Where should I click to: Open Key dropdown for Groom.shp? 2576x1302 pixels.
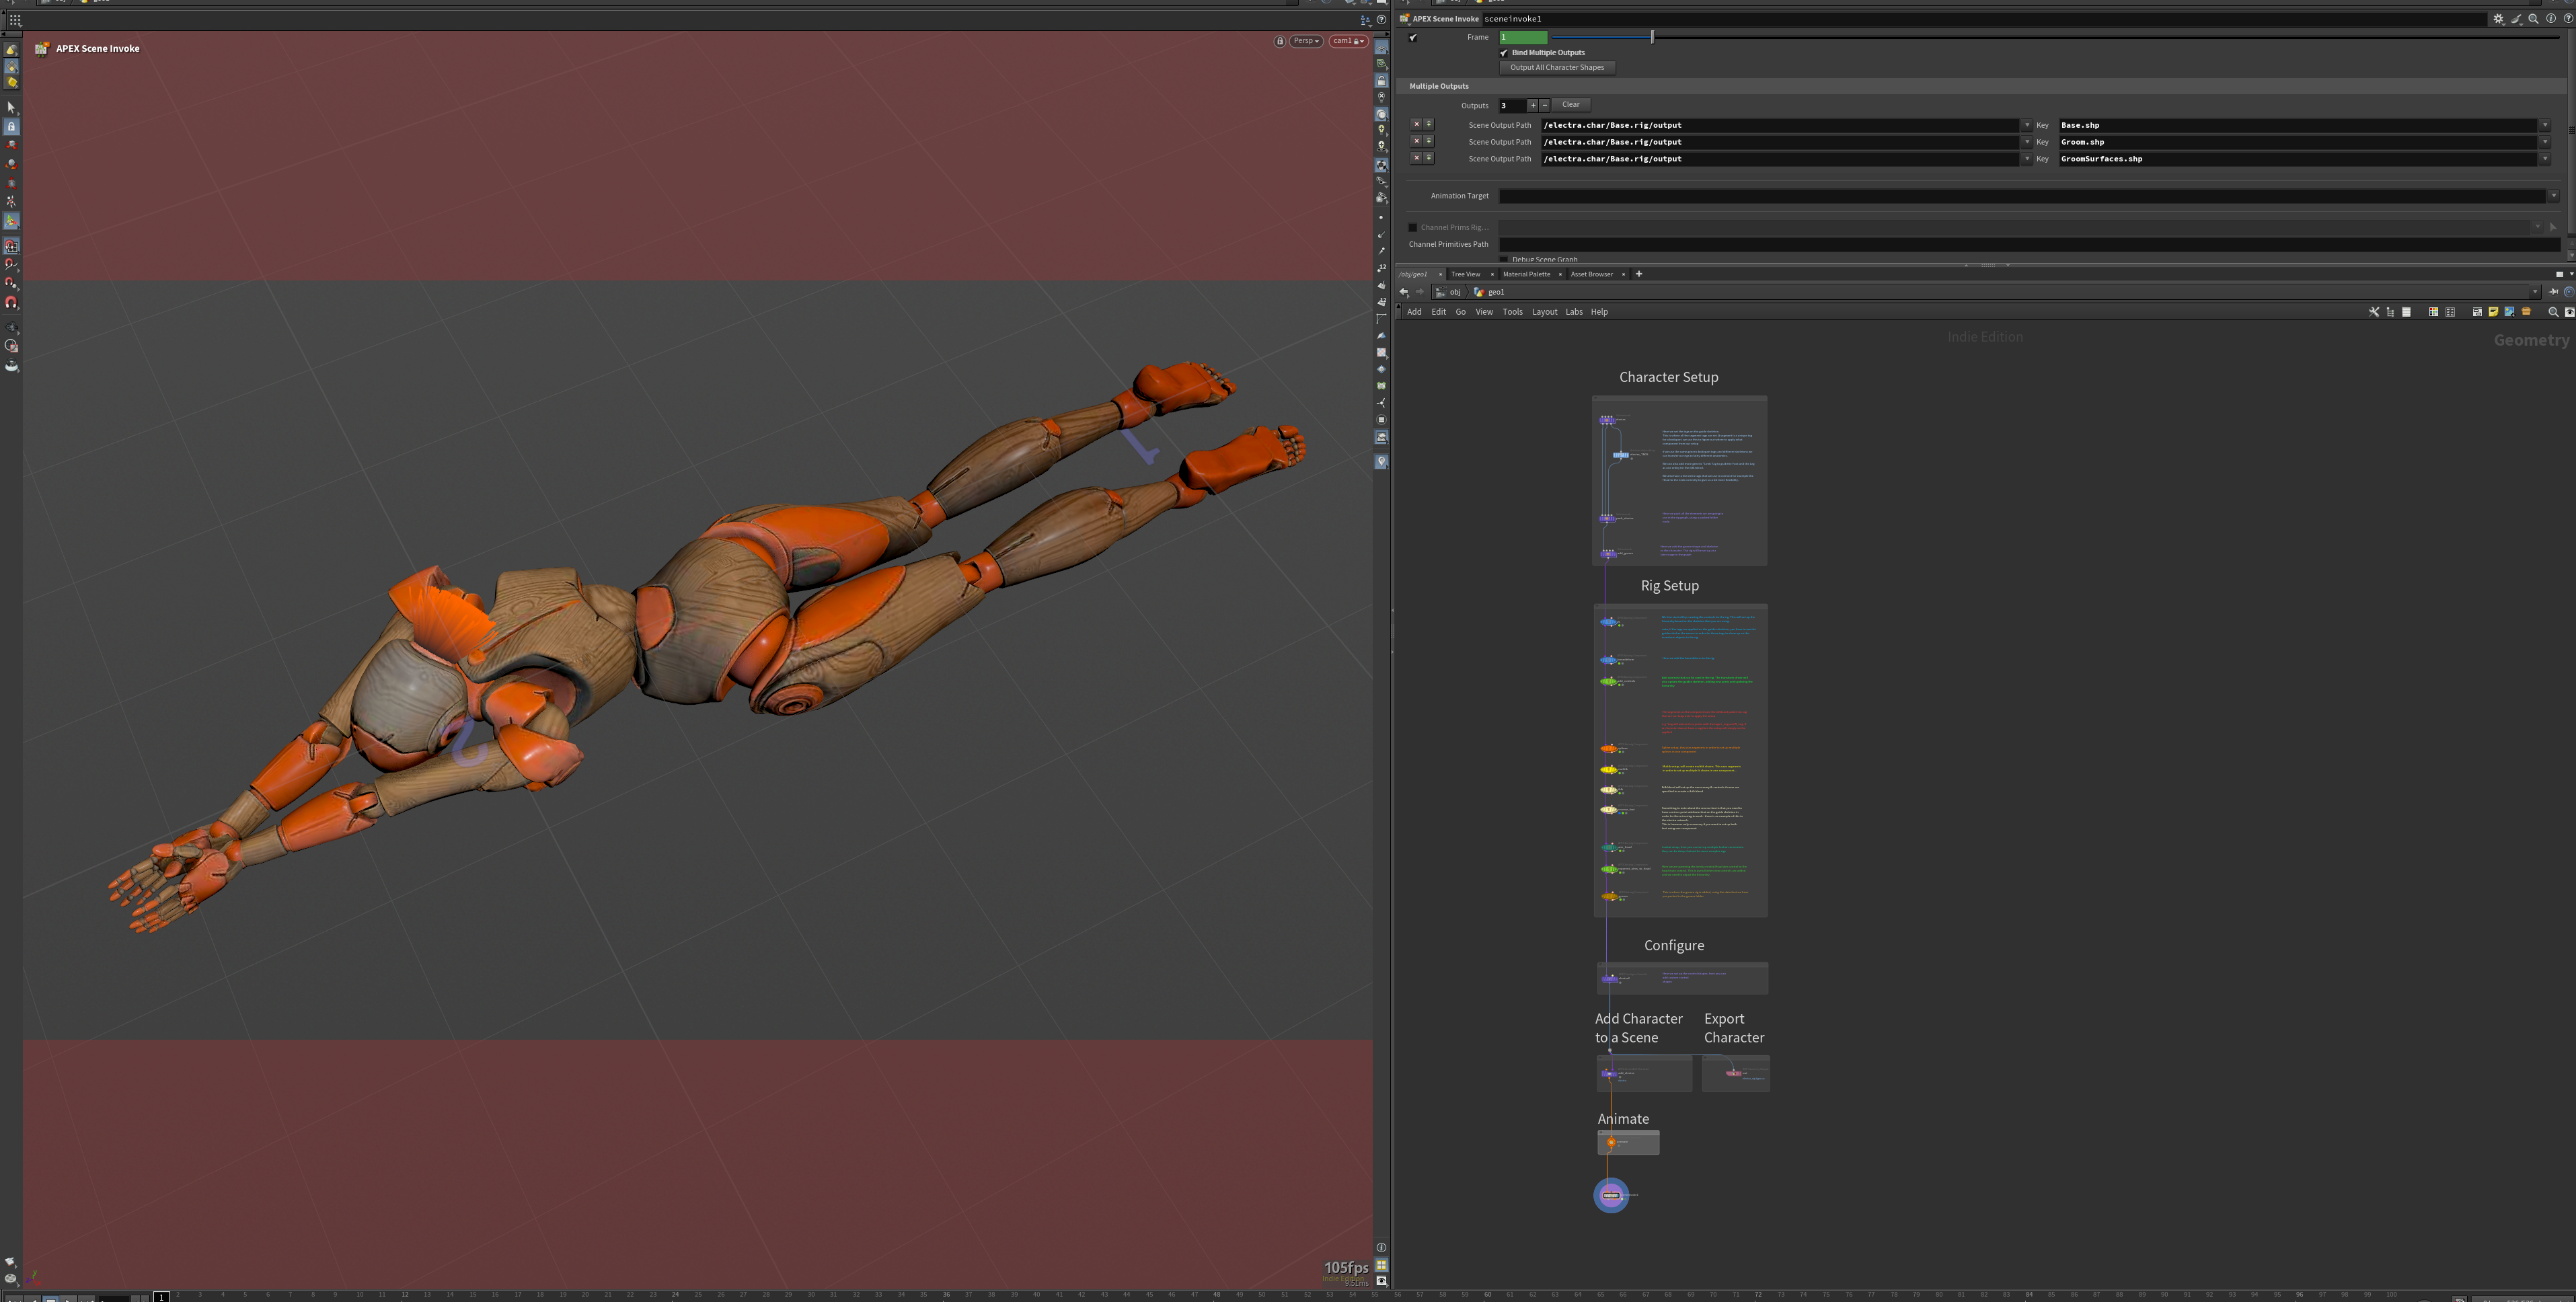2545,142
